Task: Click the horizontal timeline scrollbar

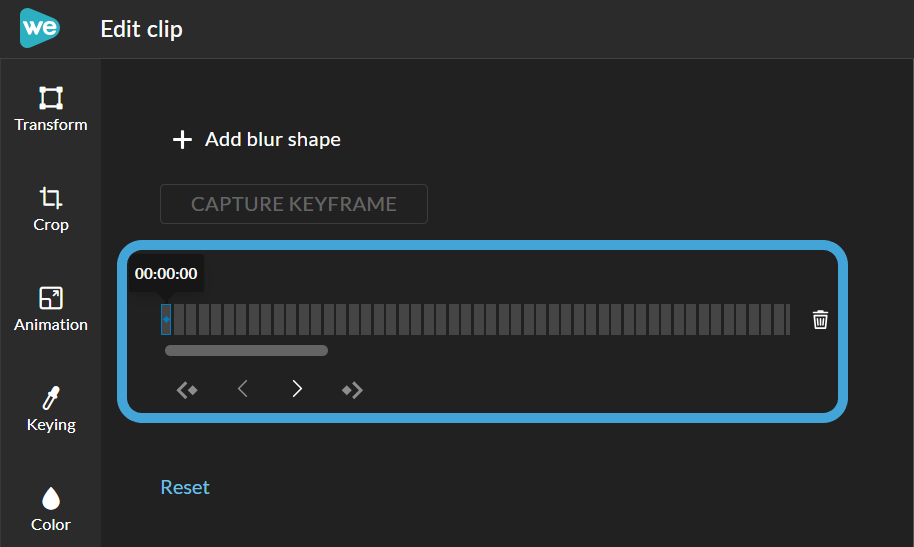Action: (x=246, y=351)
